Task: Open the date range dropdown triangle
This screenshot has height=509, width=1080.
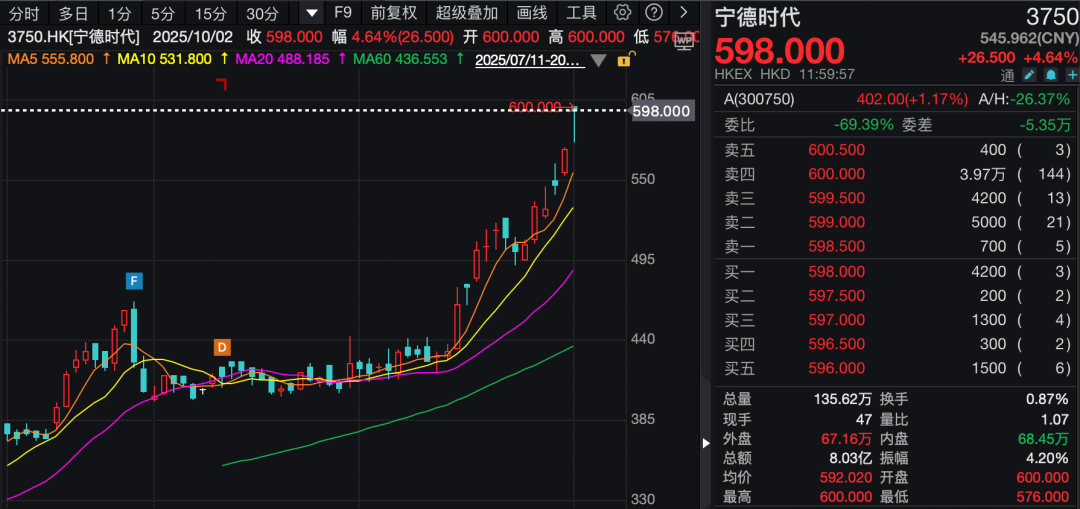Action: 598,60
